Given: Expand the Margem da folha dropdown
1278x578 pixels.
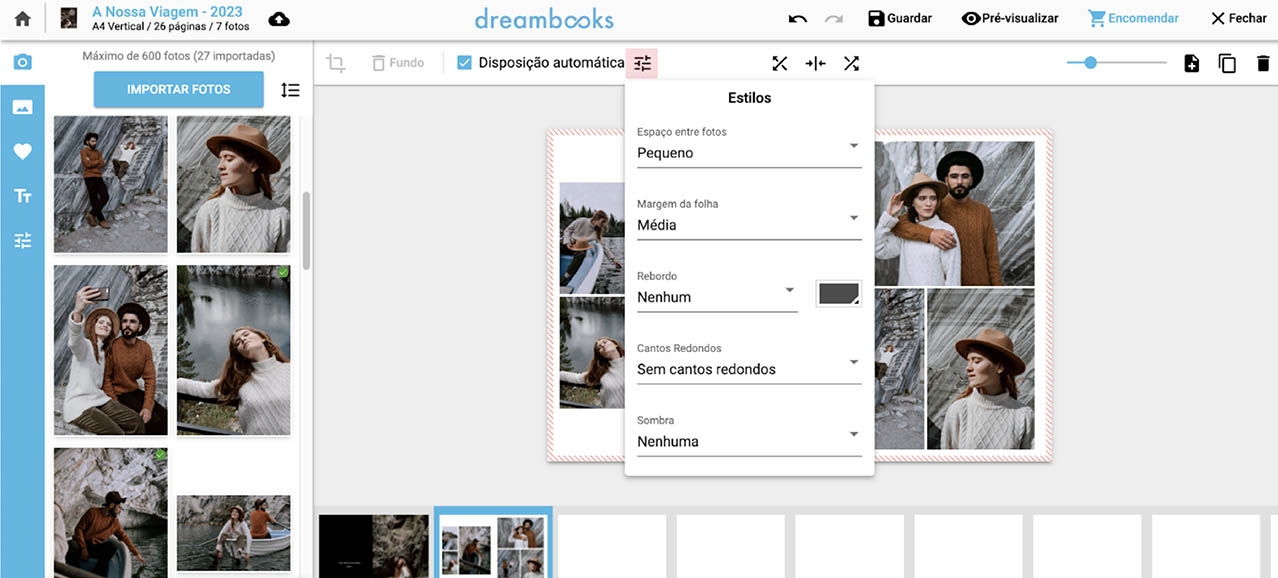Looking at the screenshot, I should click(748, 225).
